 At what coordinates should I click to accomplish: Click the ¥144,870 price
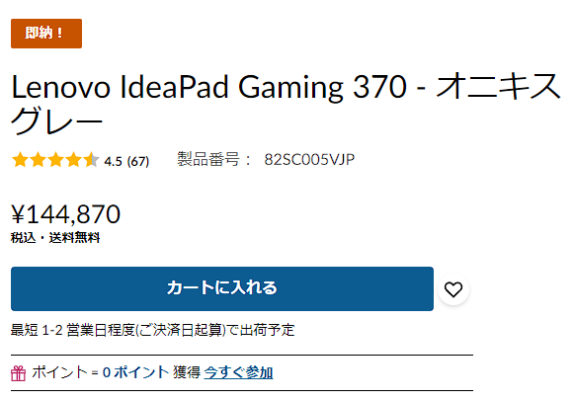tap(66, 214)
